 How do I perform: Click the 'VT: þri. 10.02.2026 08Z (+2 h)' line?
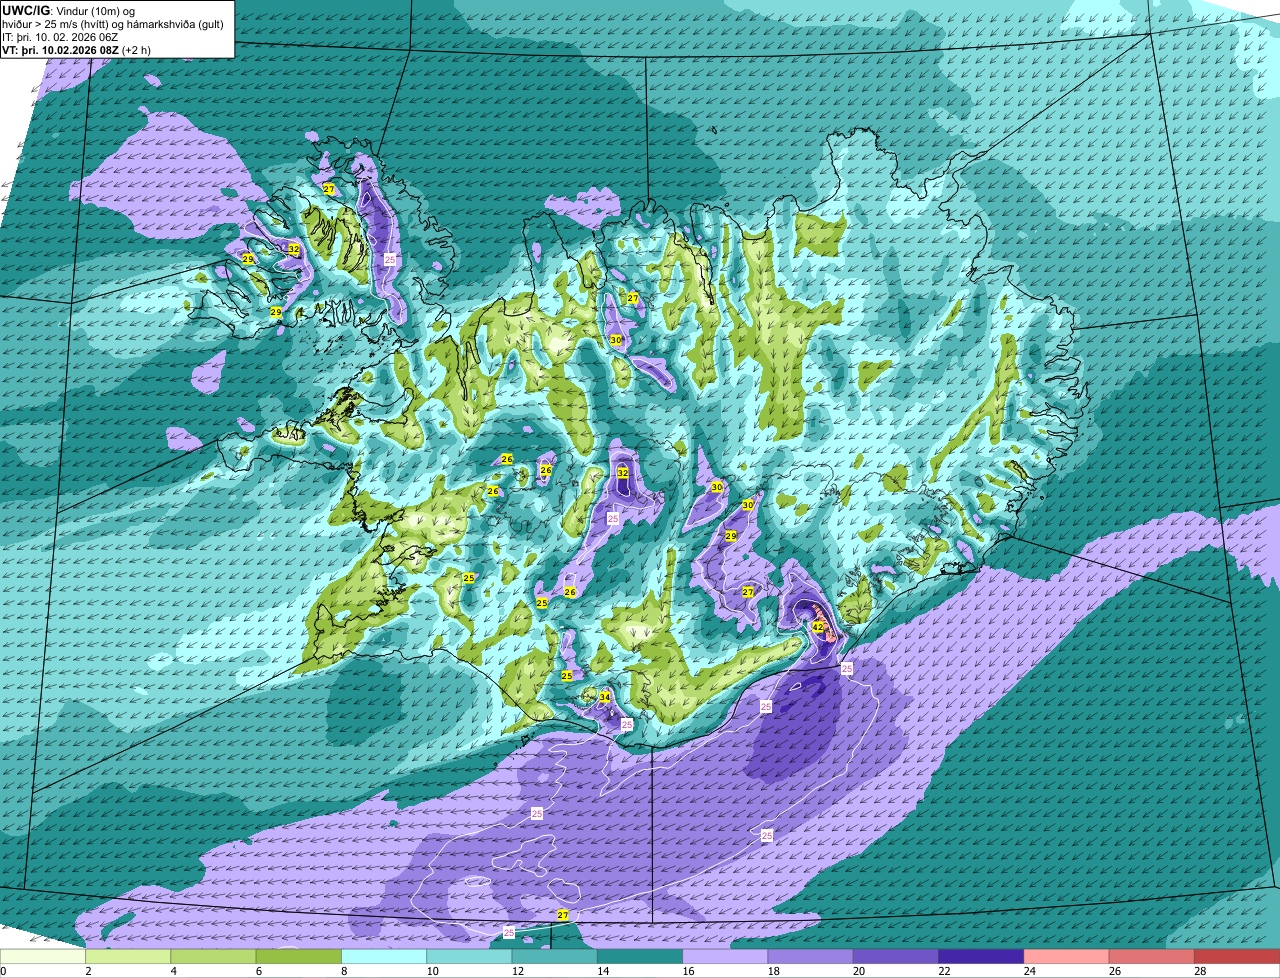(x=77, y=50)
